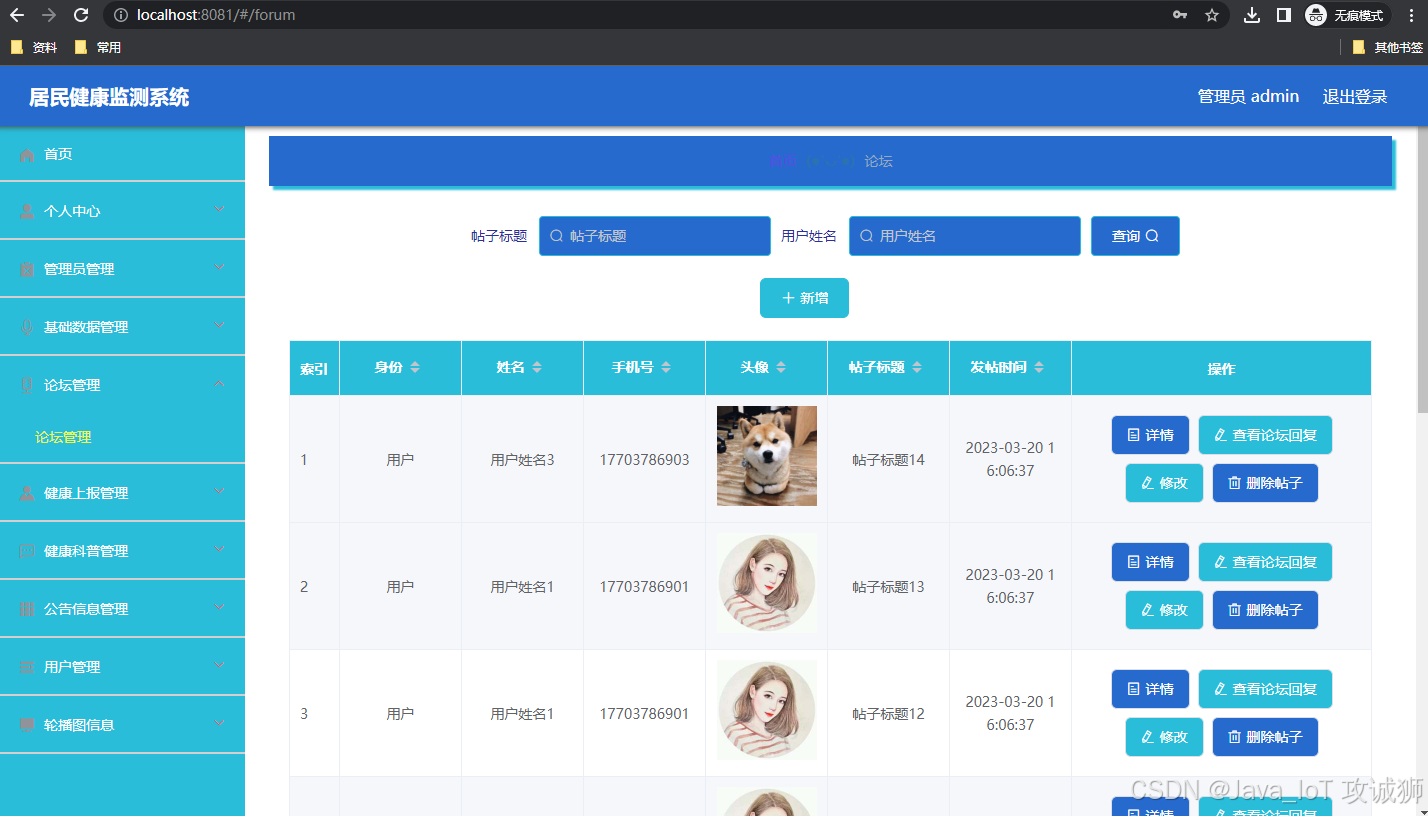This screenshot has height=816, width=1428.
Task: Click the icon beside 健康科普管理
Action: (27, 551)
